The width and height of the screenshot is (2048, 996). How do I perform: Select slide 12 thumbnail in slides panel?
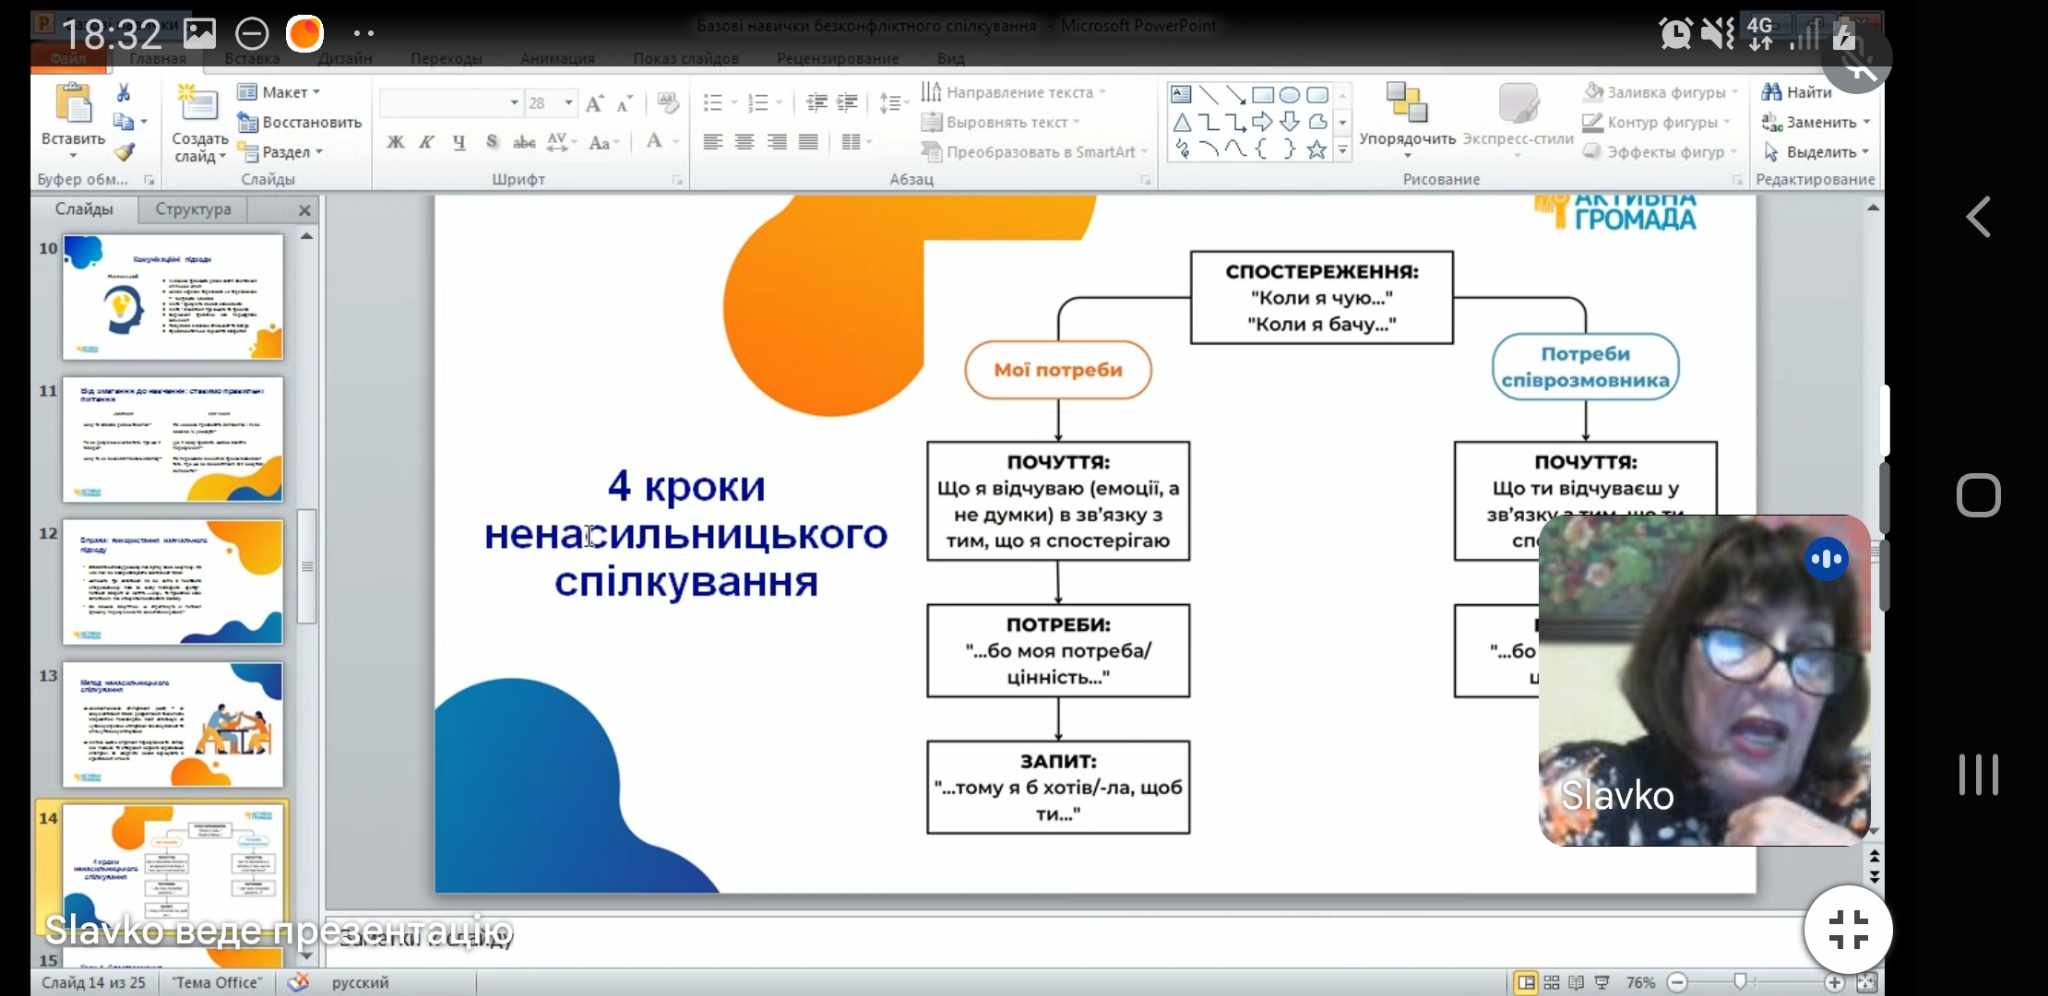pyautogui.click(x=173, y=582)
